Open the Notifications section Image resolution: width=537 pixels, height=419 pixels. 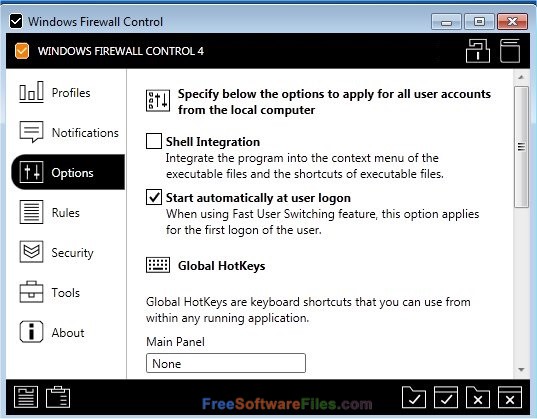(68, 133)
